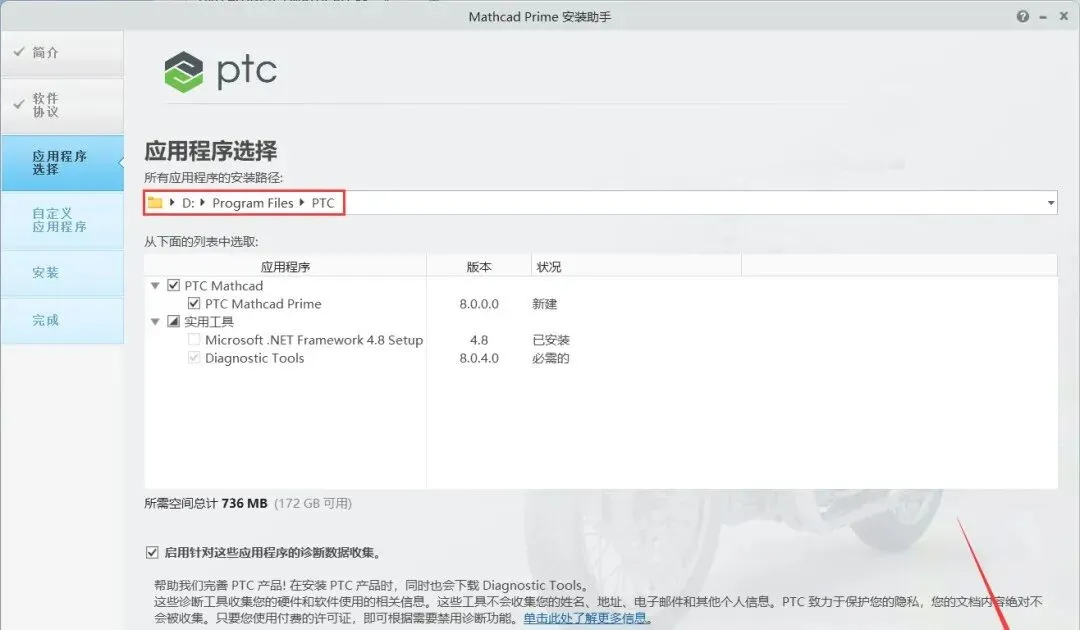Open the help question mark icon

[x=1023, y=17]
